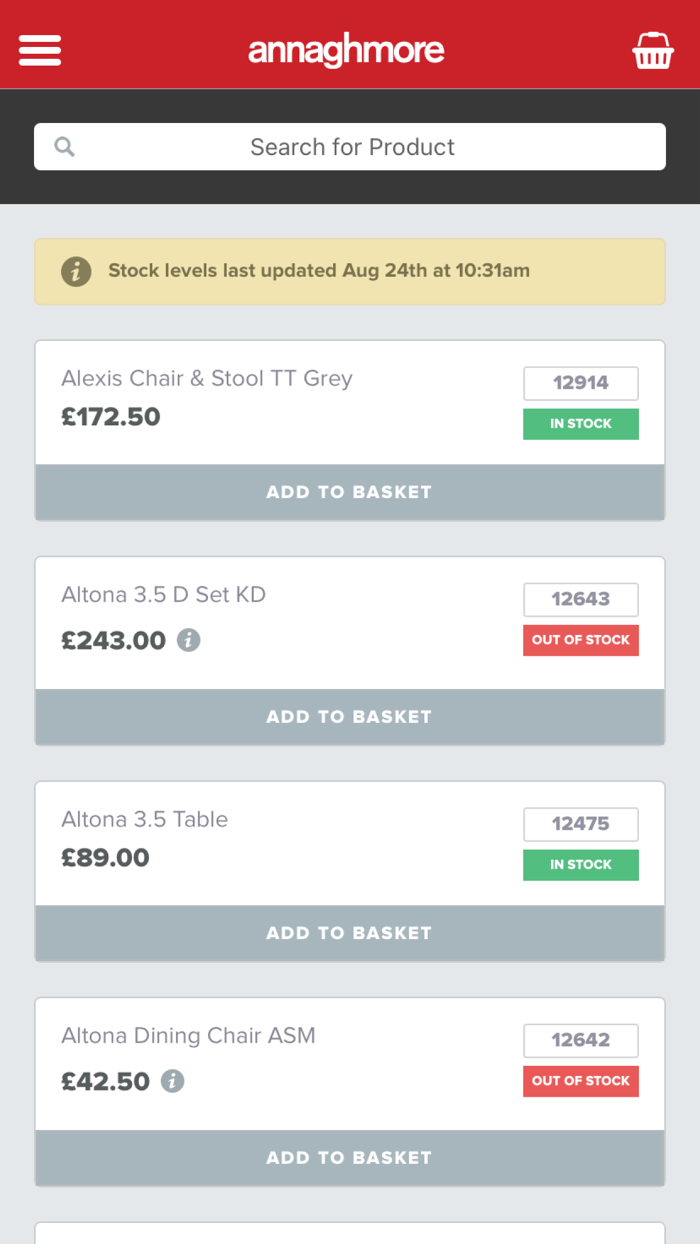This screenshot has width=700, height=1244.
Task: Click the search magnifier icon
Action: click(65, 147)
